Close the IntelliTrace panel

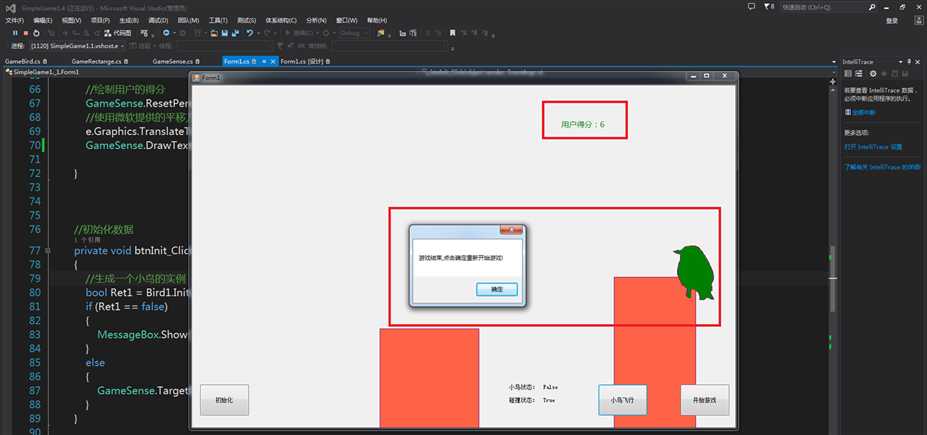click(x=917, y=61)
